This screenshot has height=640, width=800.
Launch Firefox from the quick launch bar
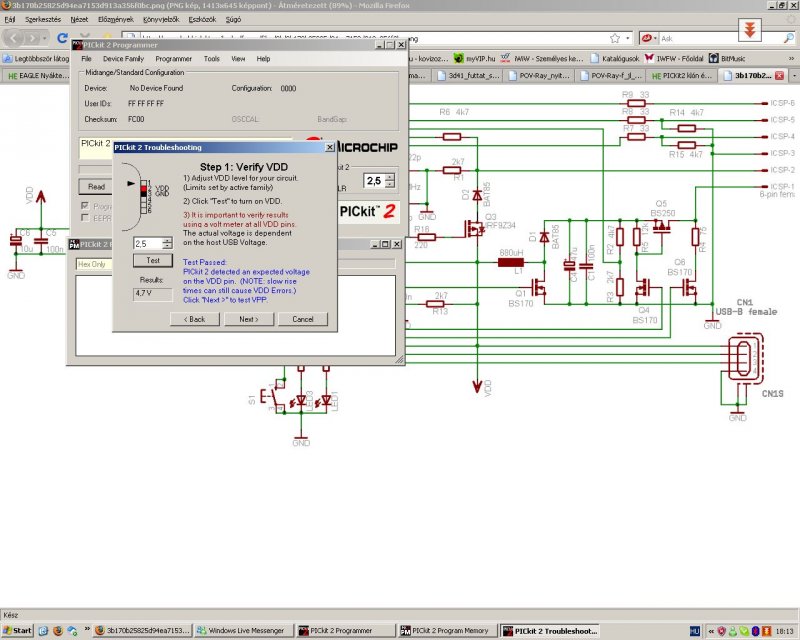(x=58, y=631)
